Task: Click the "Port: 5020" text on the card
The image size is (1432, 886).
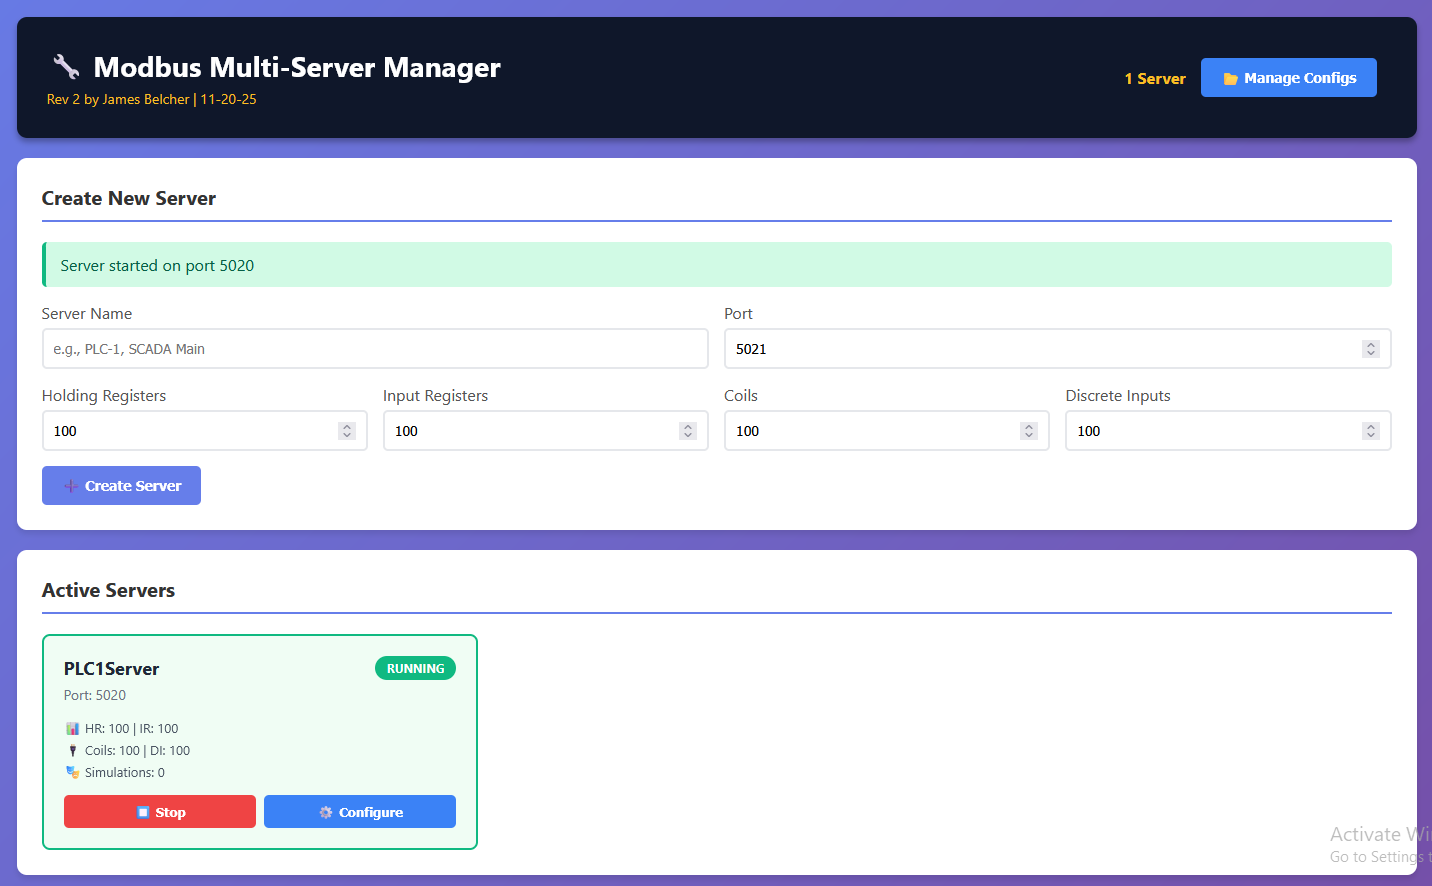Action: pyautogui.click(x=95, y=695)
